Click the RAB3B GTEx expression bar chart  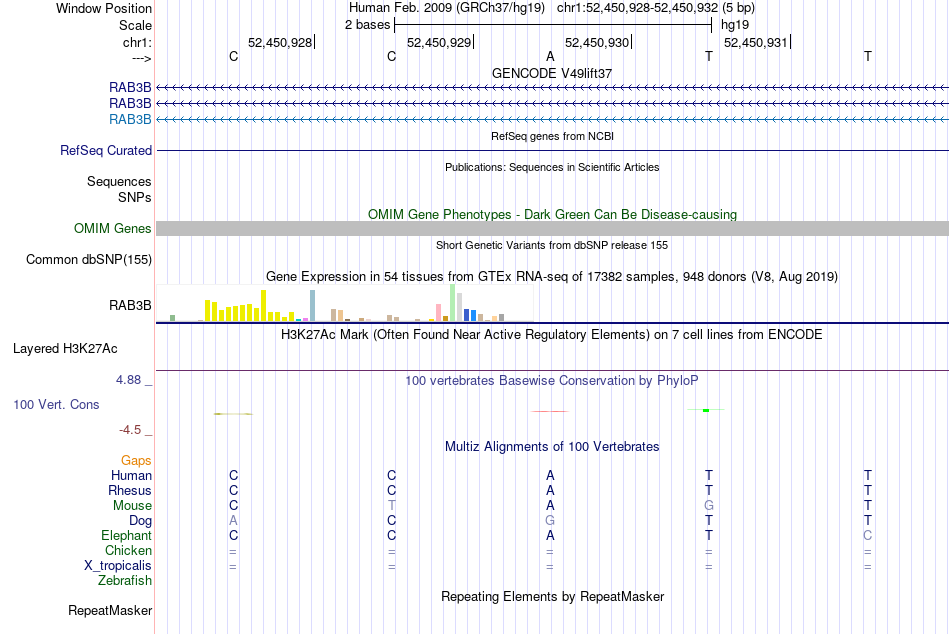pos(344,303)
